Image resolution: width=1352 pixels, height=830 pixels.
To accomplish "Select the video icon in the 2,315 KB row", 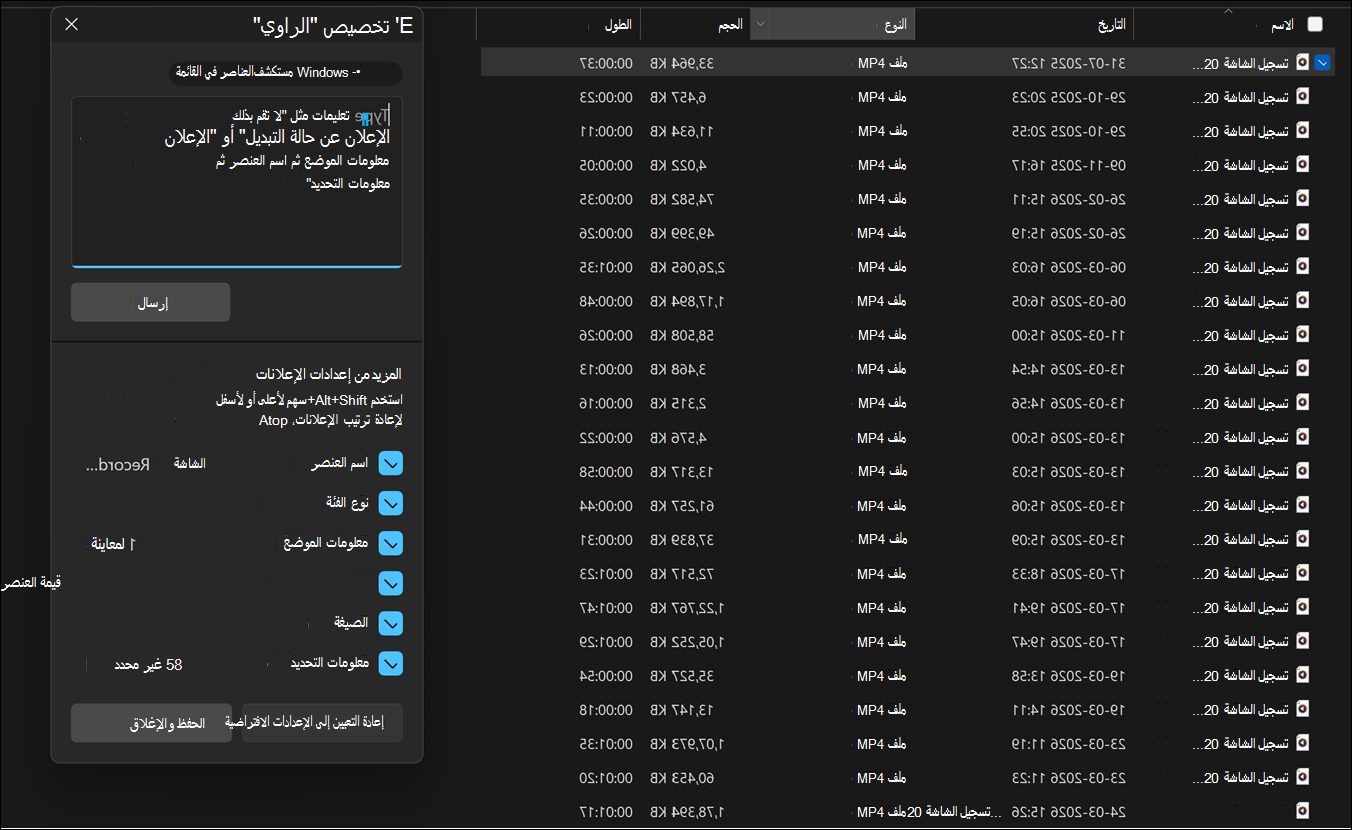I will (x=1302, y=402).
